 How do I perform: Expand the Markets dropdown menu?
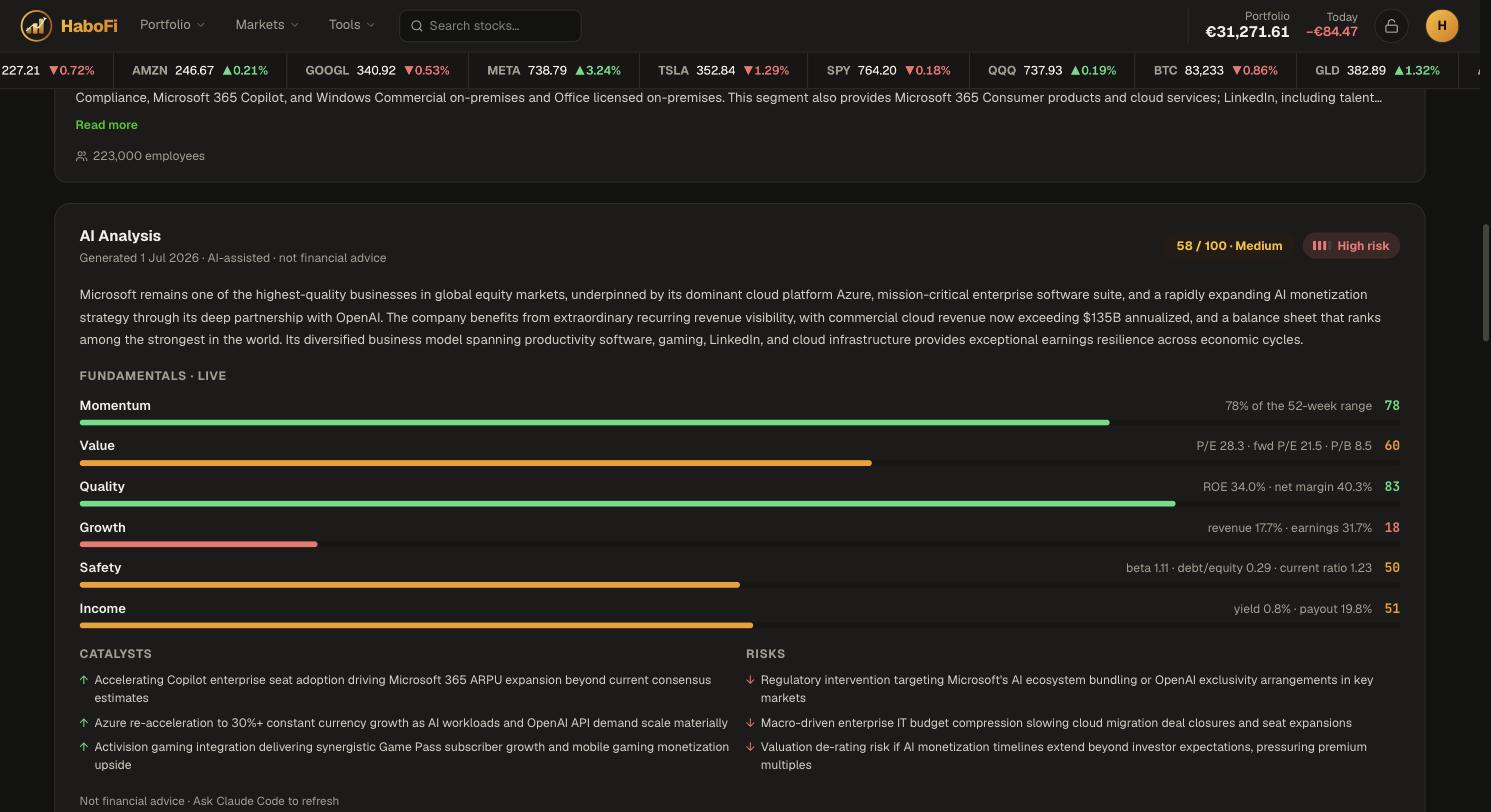(x=267, y=25)
